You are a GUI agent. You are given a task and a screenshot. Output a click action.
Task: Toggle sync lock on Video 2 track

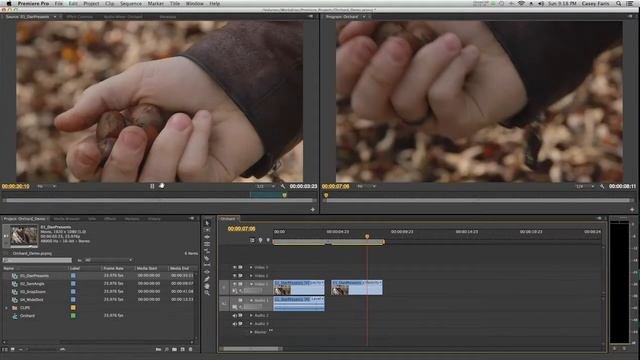tap(240, 276)
